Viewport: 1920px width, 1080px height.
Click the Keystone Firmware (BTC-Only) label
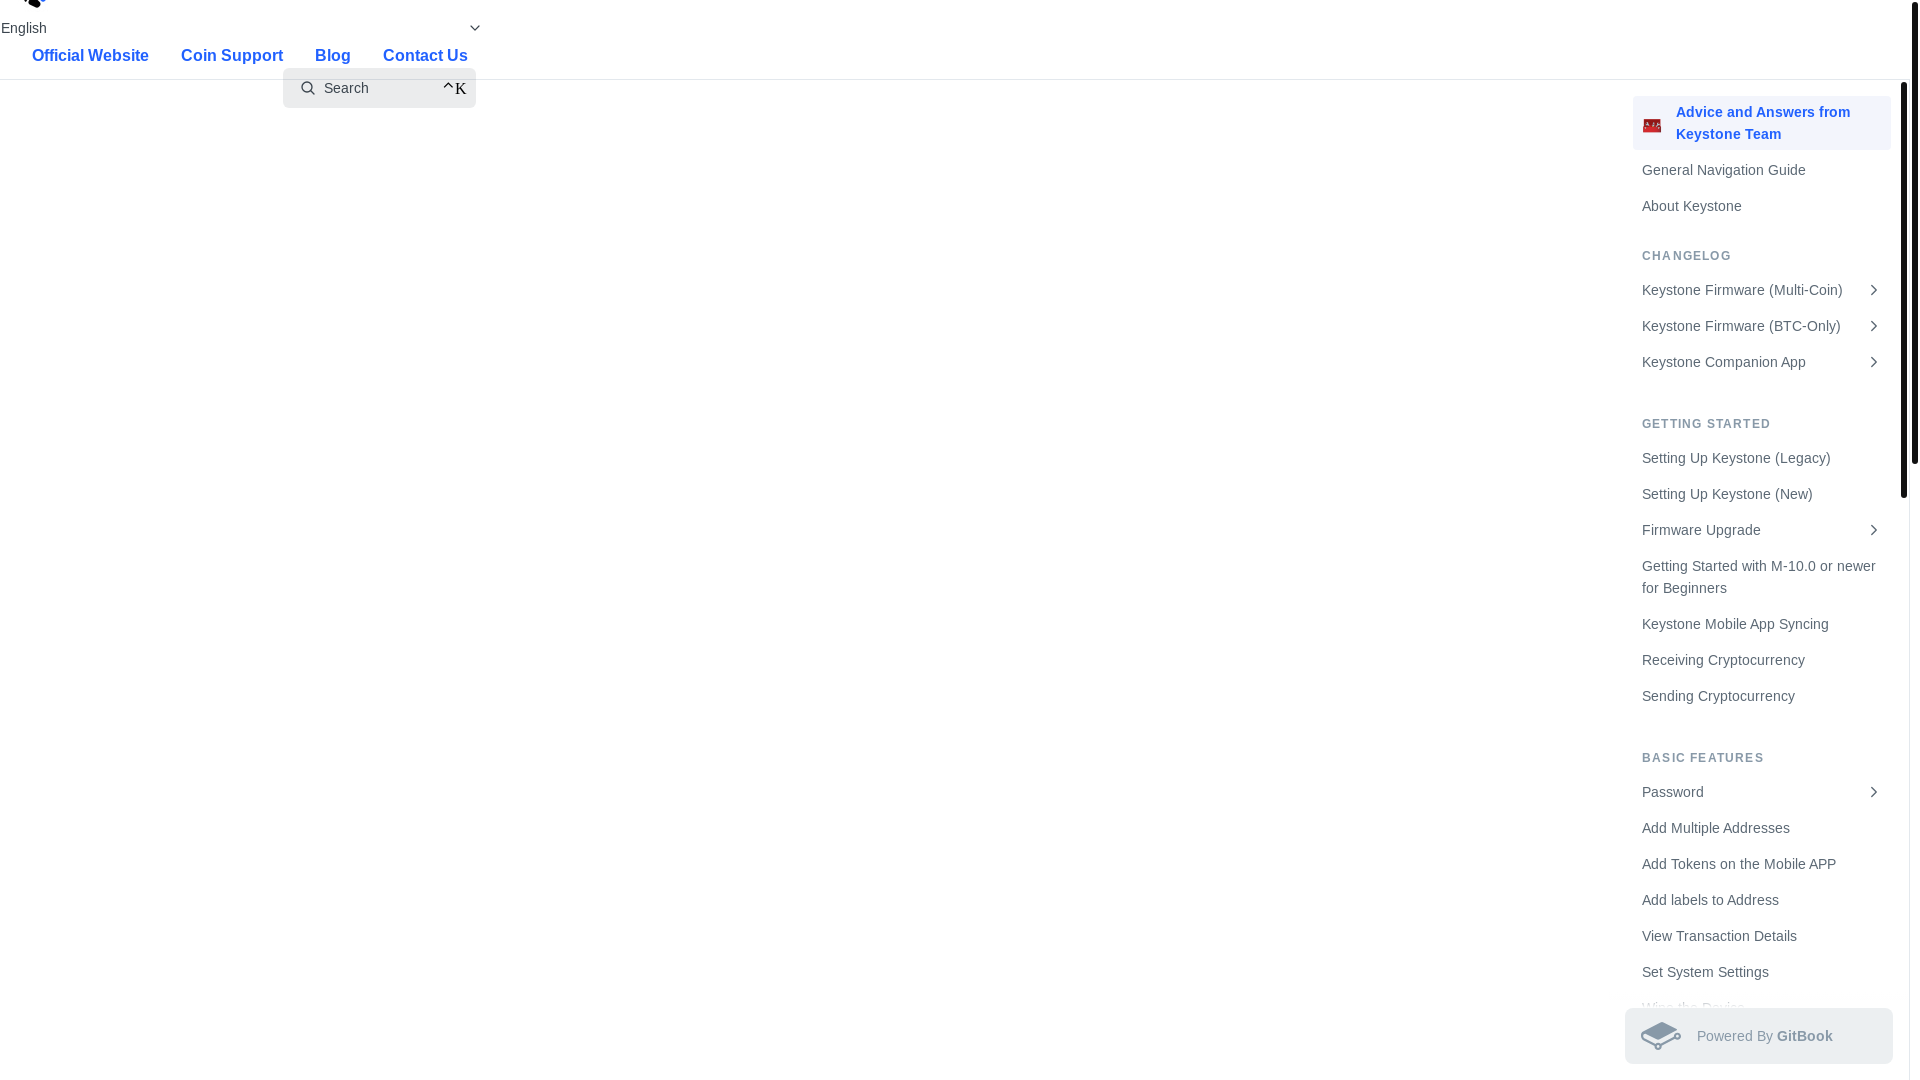pos(1740,326)
